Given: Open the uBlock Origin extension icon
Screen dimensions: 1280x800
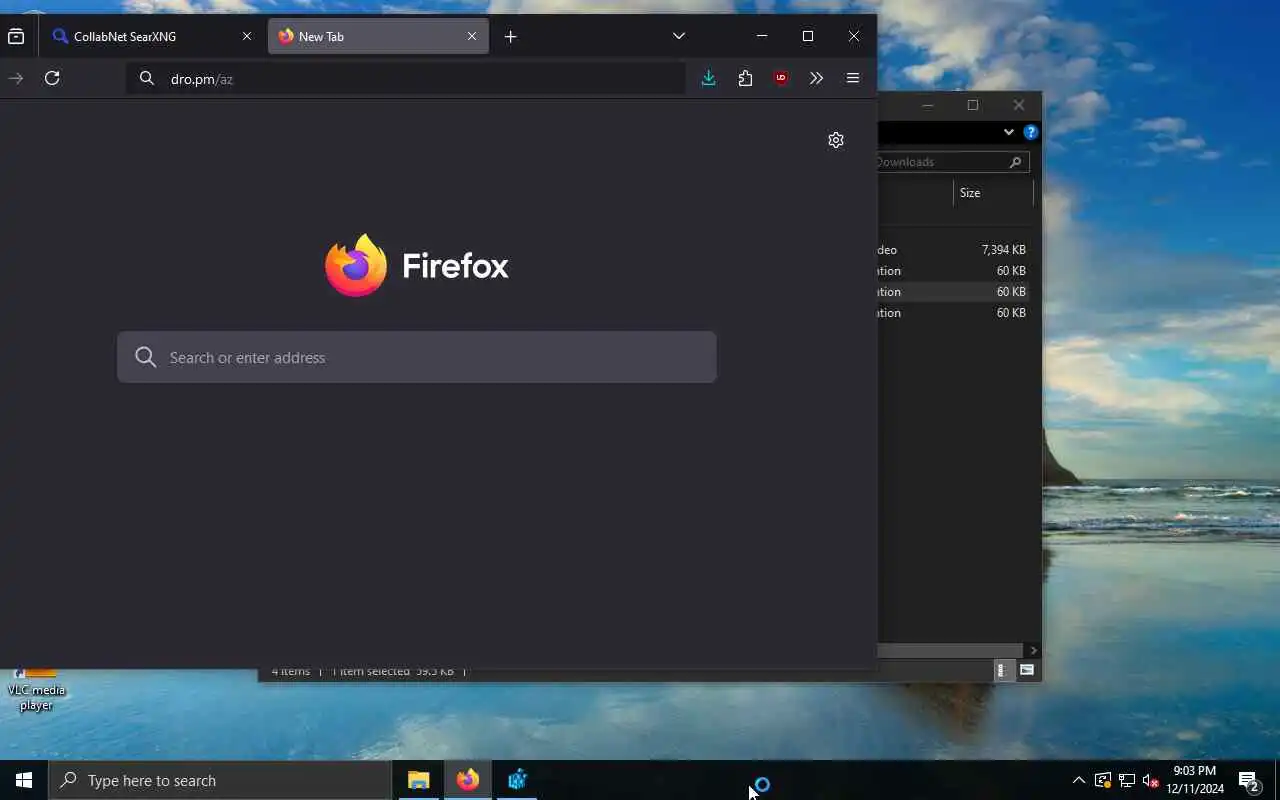Looking at the screenshot, I should tap(781, 78).
